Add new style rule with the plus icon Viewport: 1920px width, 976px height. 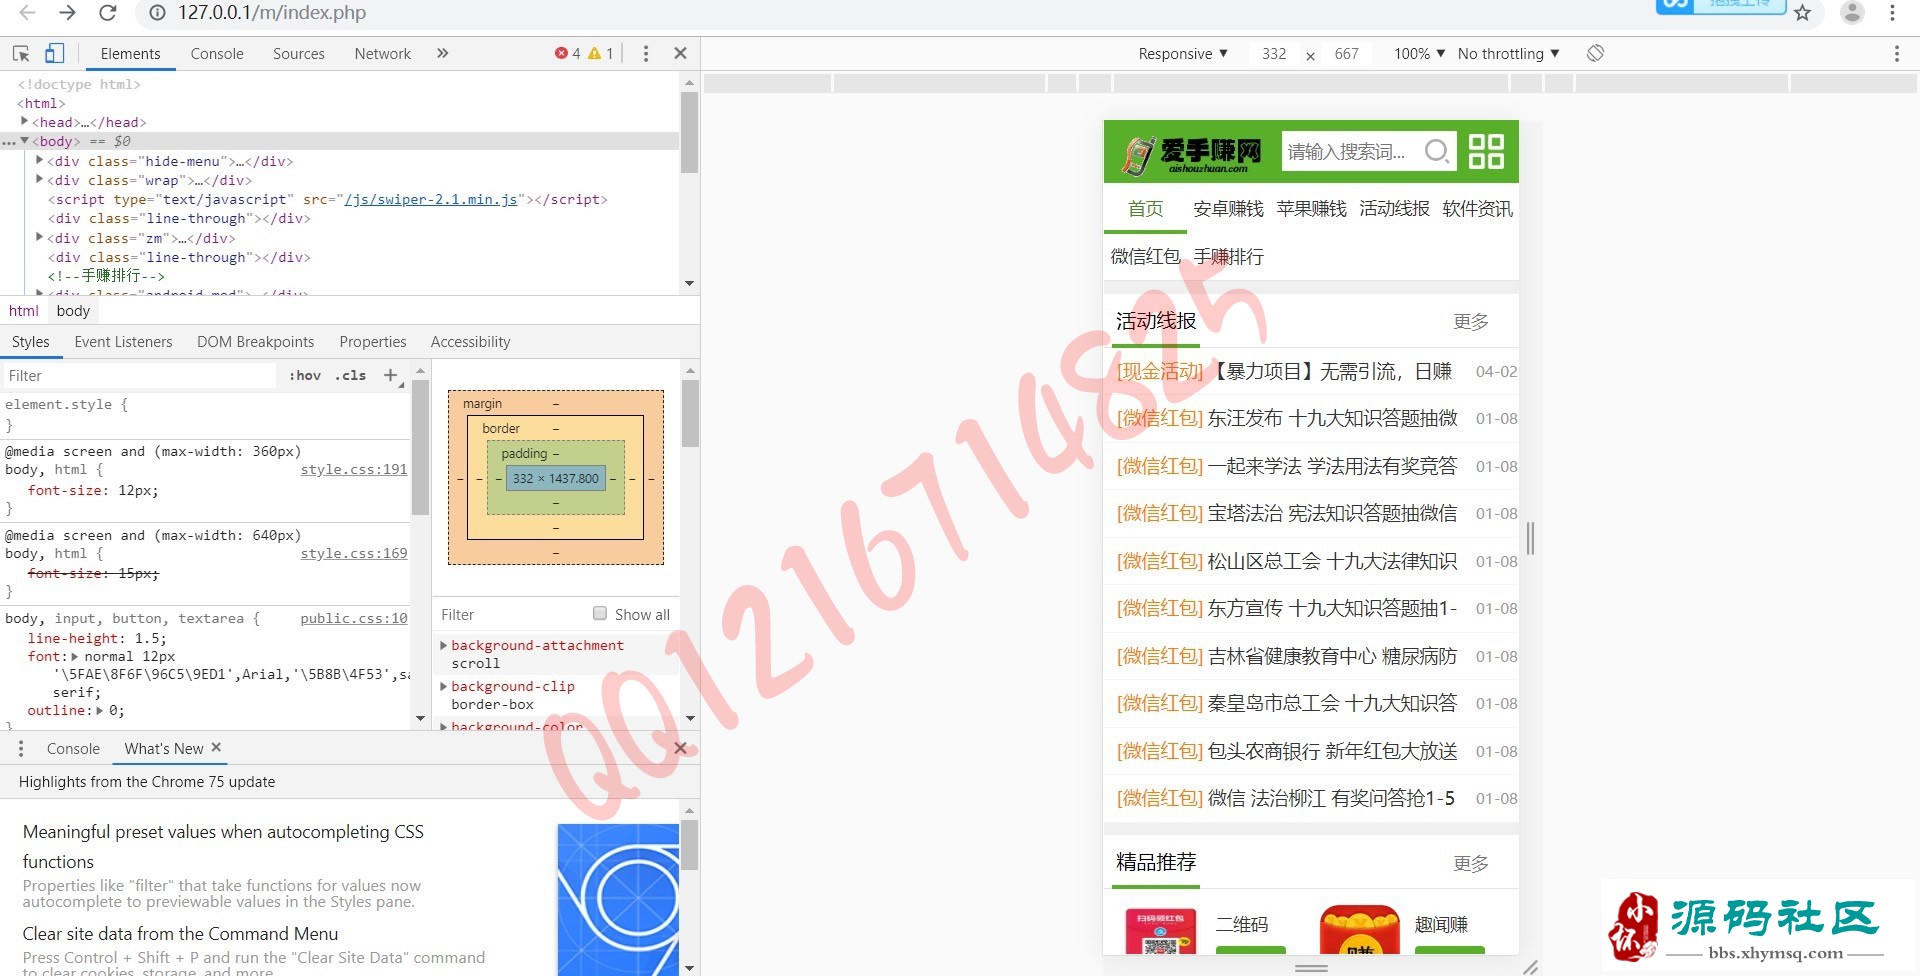click(x=391, y=376)
